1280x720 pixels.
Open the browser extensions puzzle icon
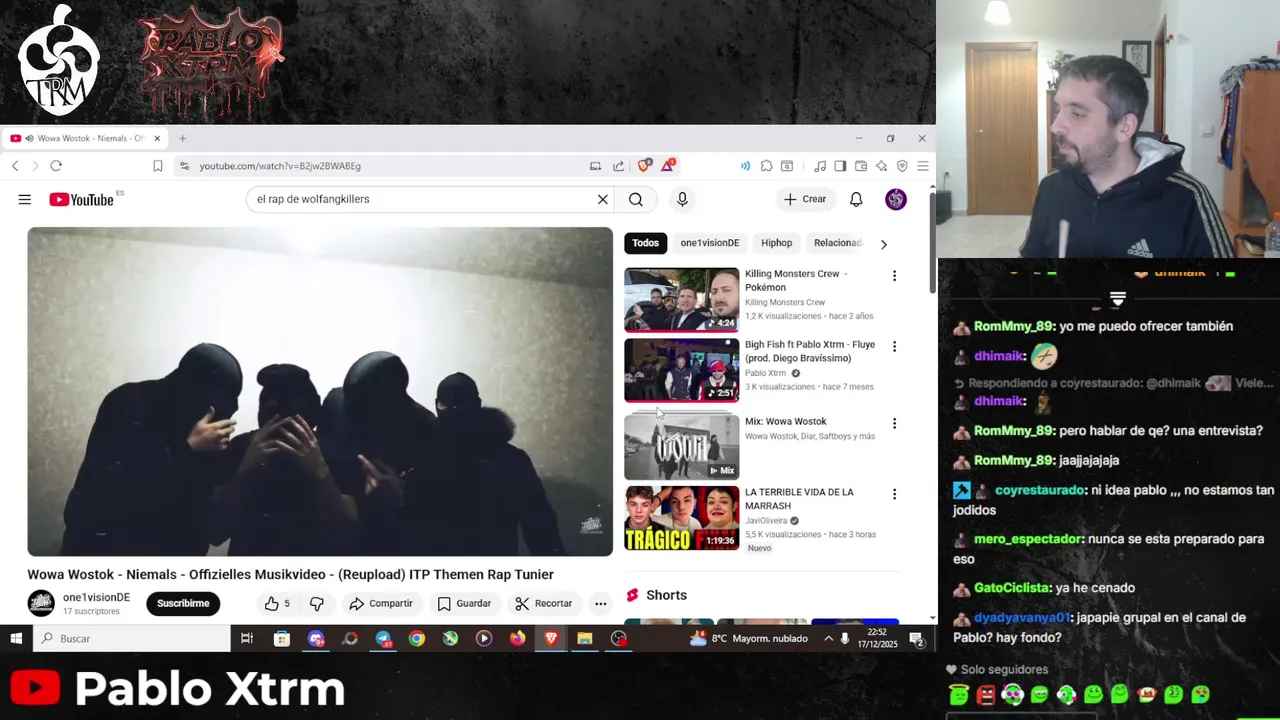[766, 166]
